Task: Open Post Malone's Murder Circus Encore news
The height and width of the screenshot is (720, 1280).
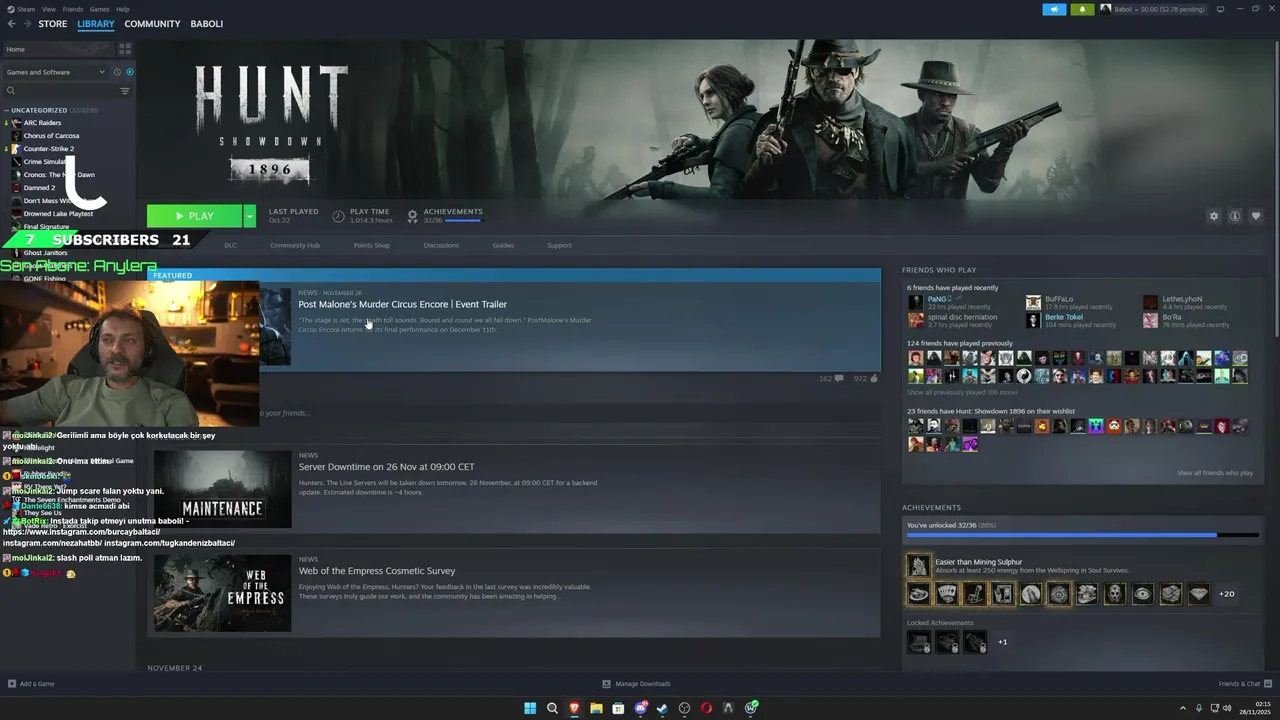Action: point(402,304)
